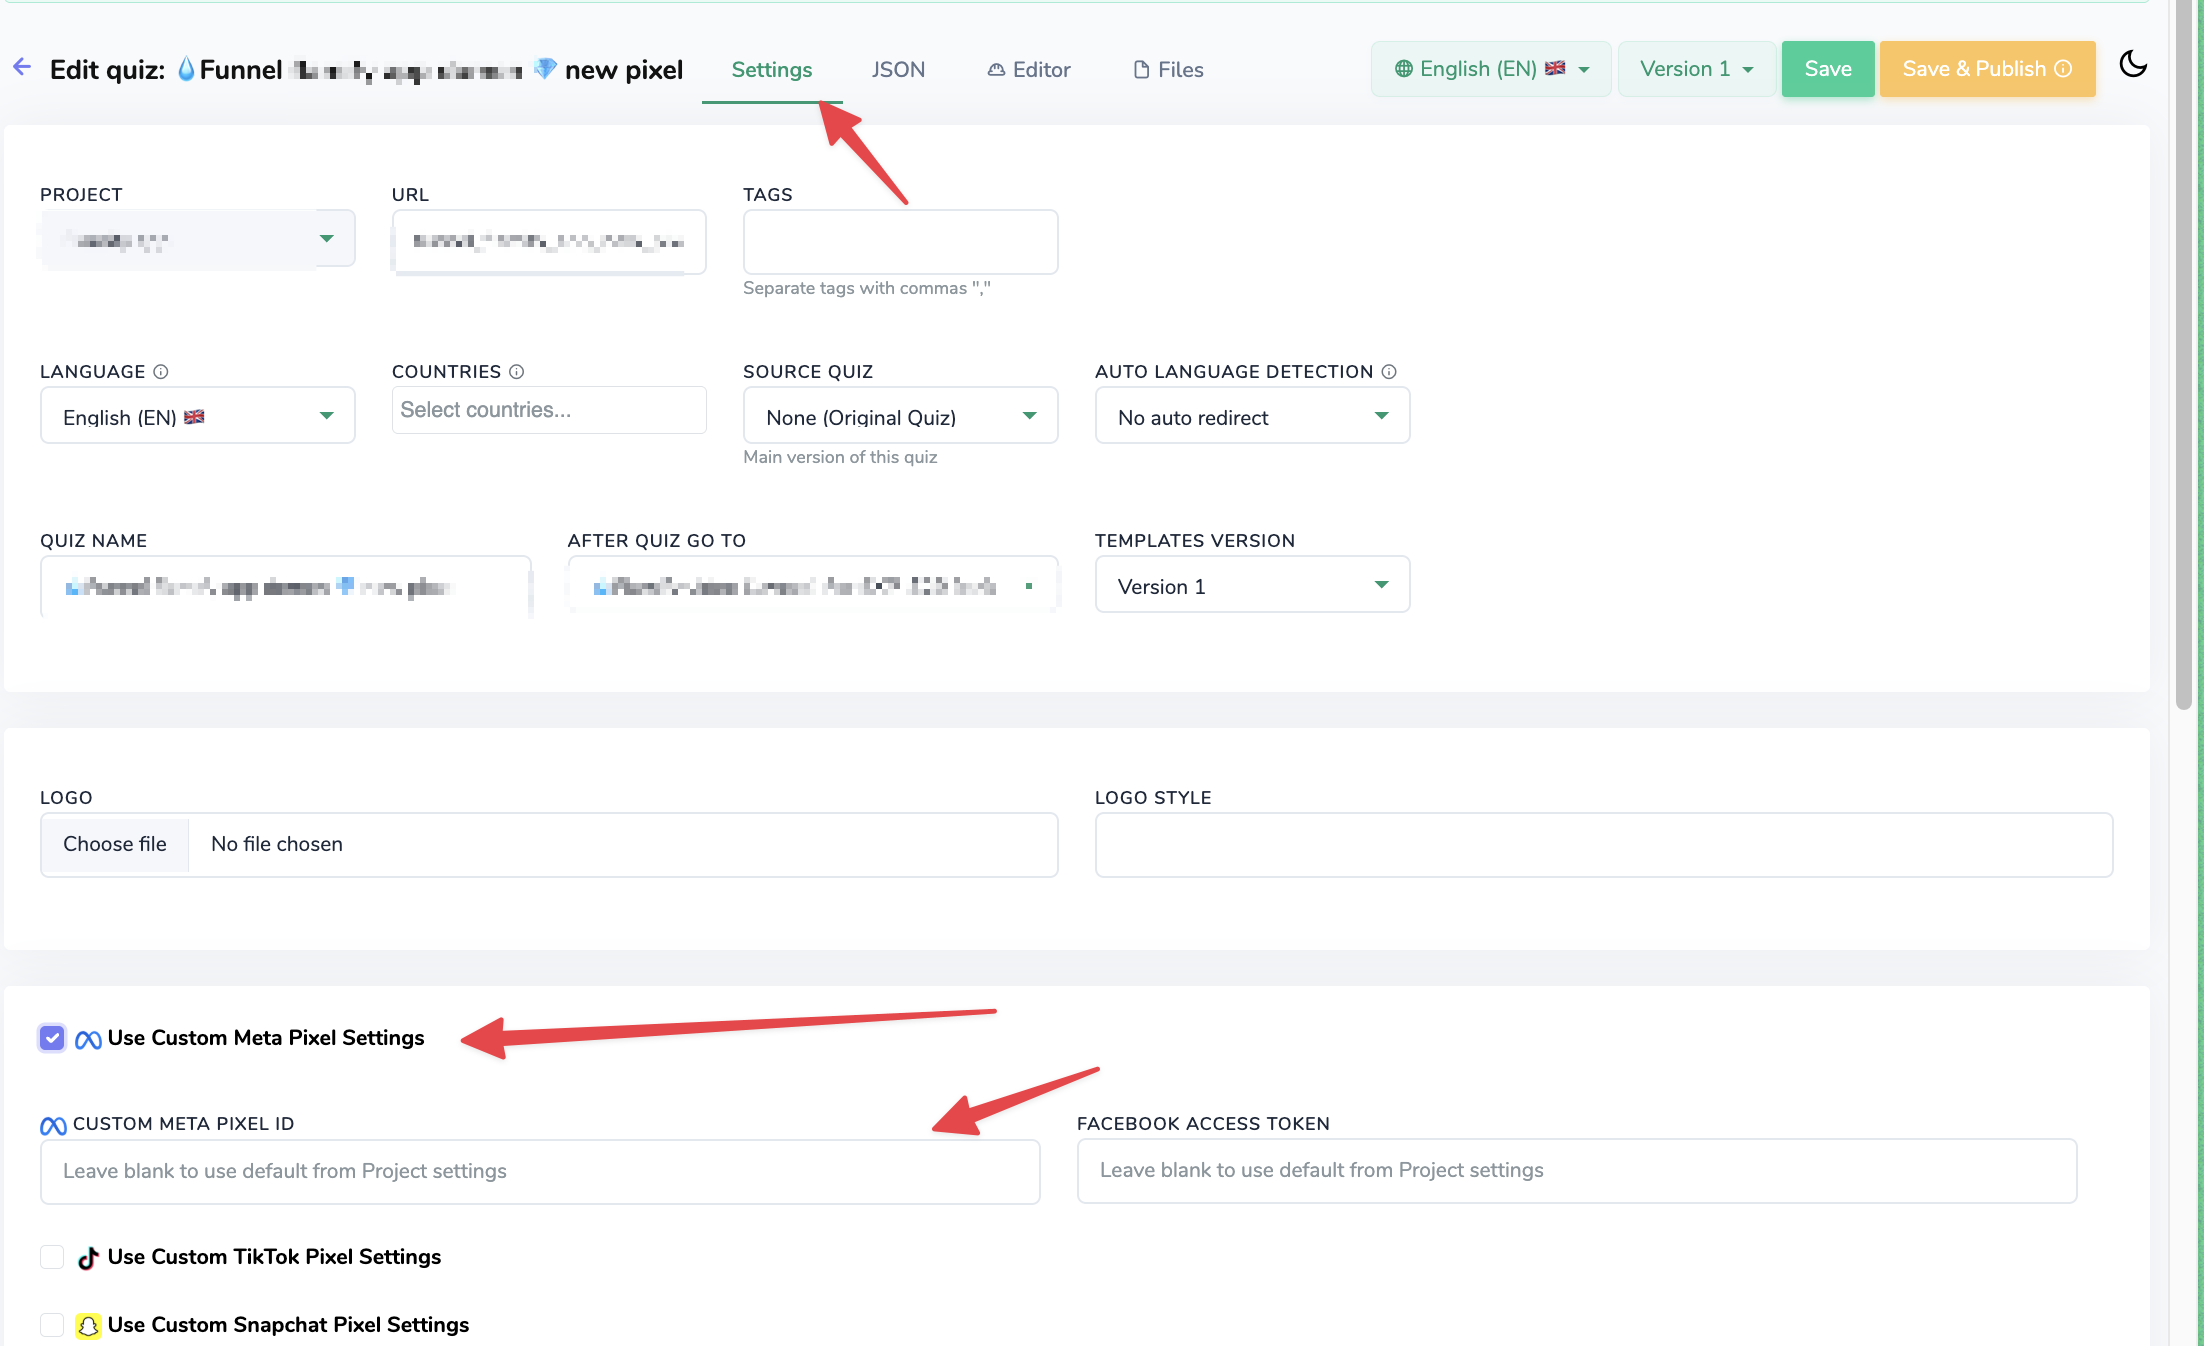This screenshot has width=2204, height=1346.
Task: Open the Templates Version dropdown
Action: pyautogui.click(x=1252, y=584)
